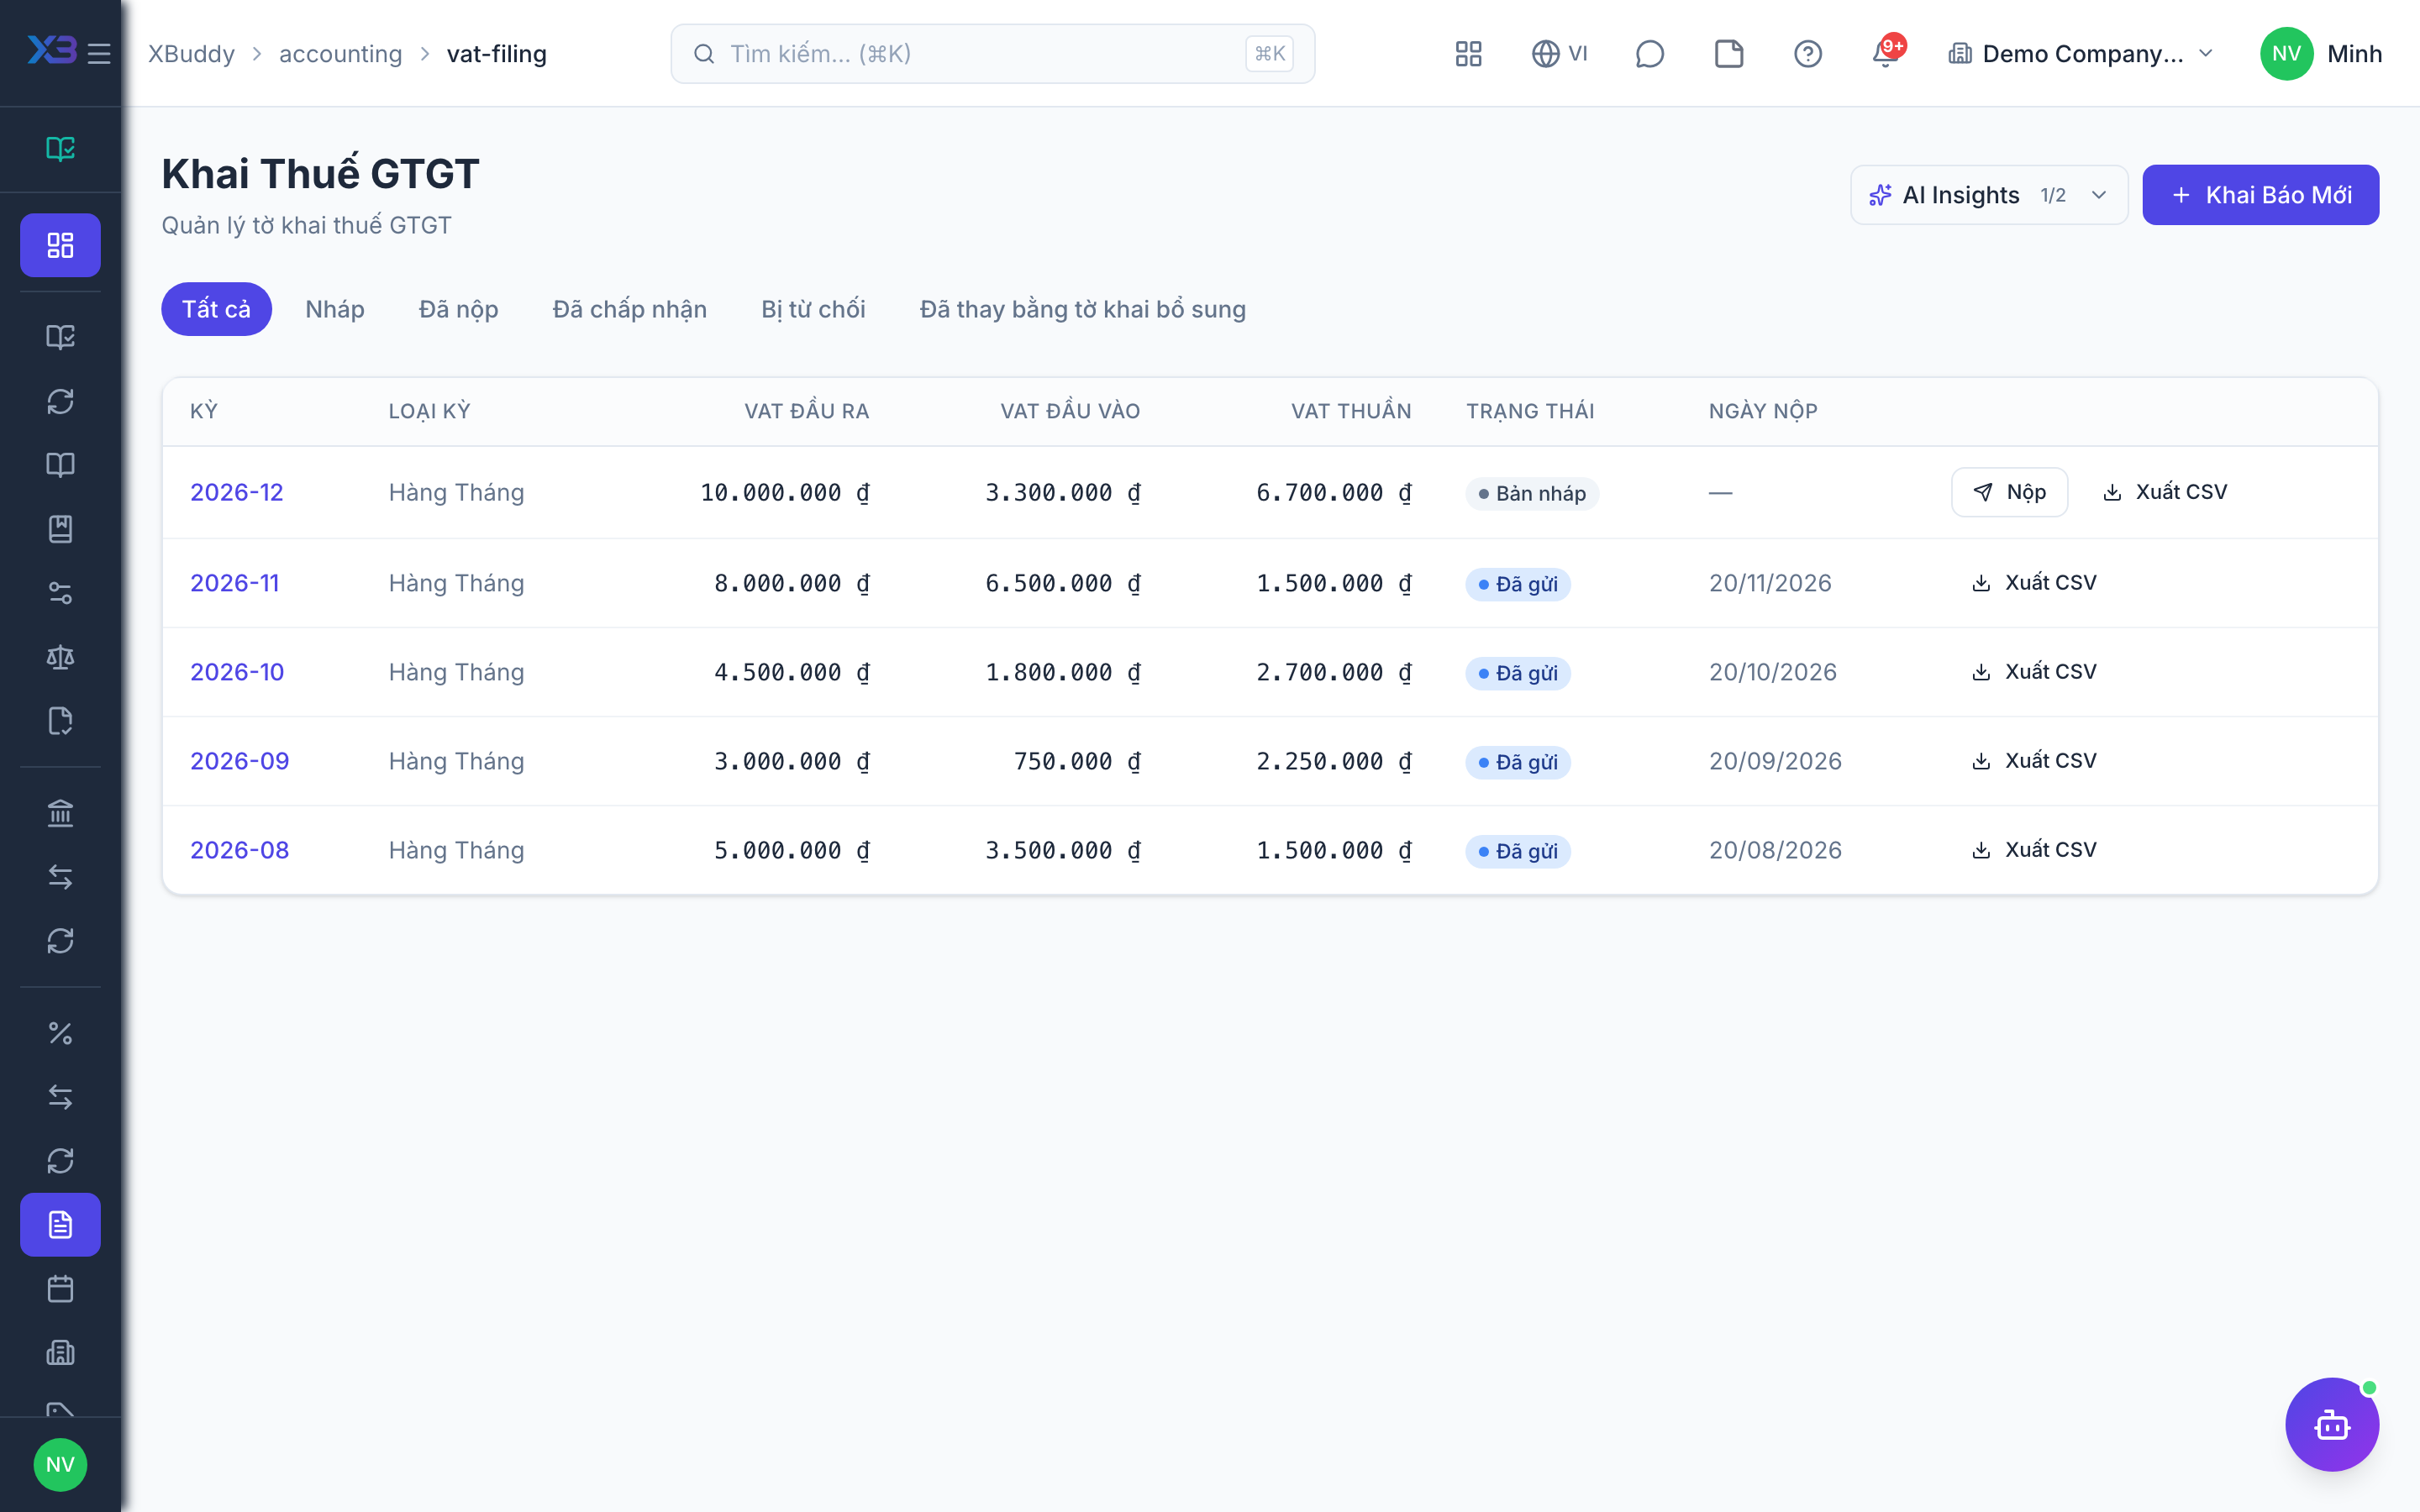Image resolution: width=2420 pixels, height=1512 pixels.
Task: Open the calendar sidebar icon
Action: pos(60,1289)
